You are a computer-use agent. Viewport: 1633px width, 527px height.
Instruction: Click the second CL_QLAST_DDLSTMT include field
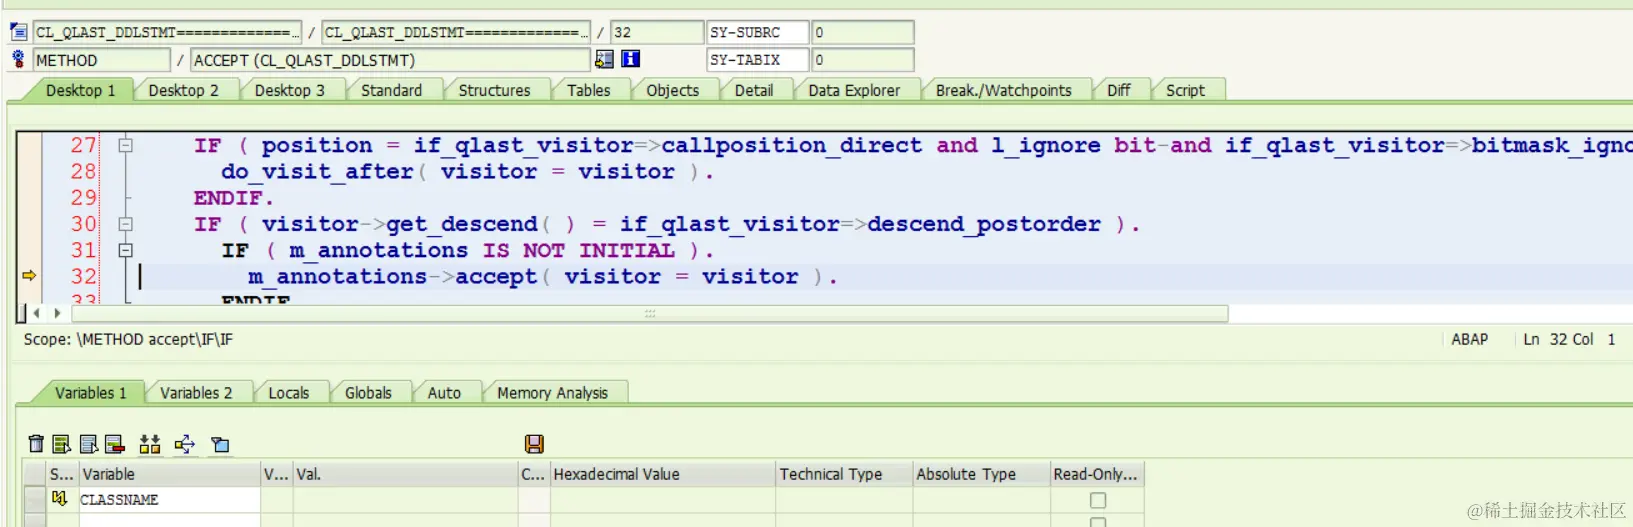455,32
